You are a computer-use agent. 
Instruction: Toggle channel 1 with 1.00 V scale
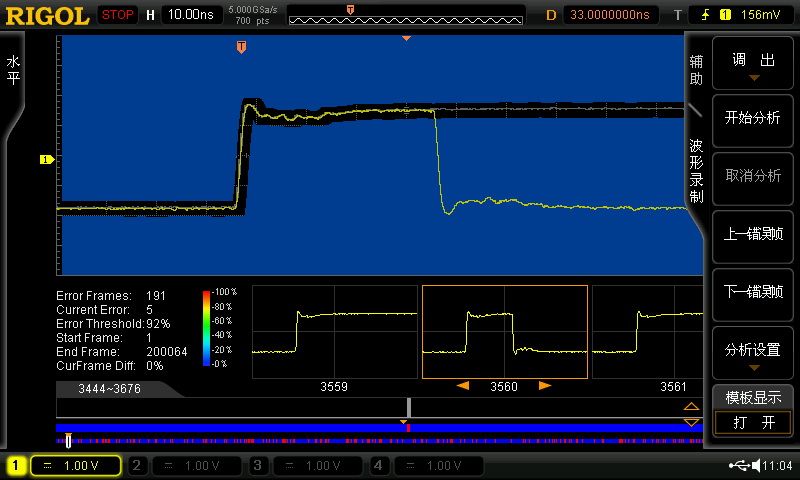(x=64, y=466)
